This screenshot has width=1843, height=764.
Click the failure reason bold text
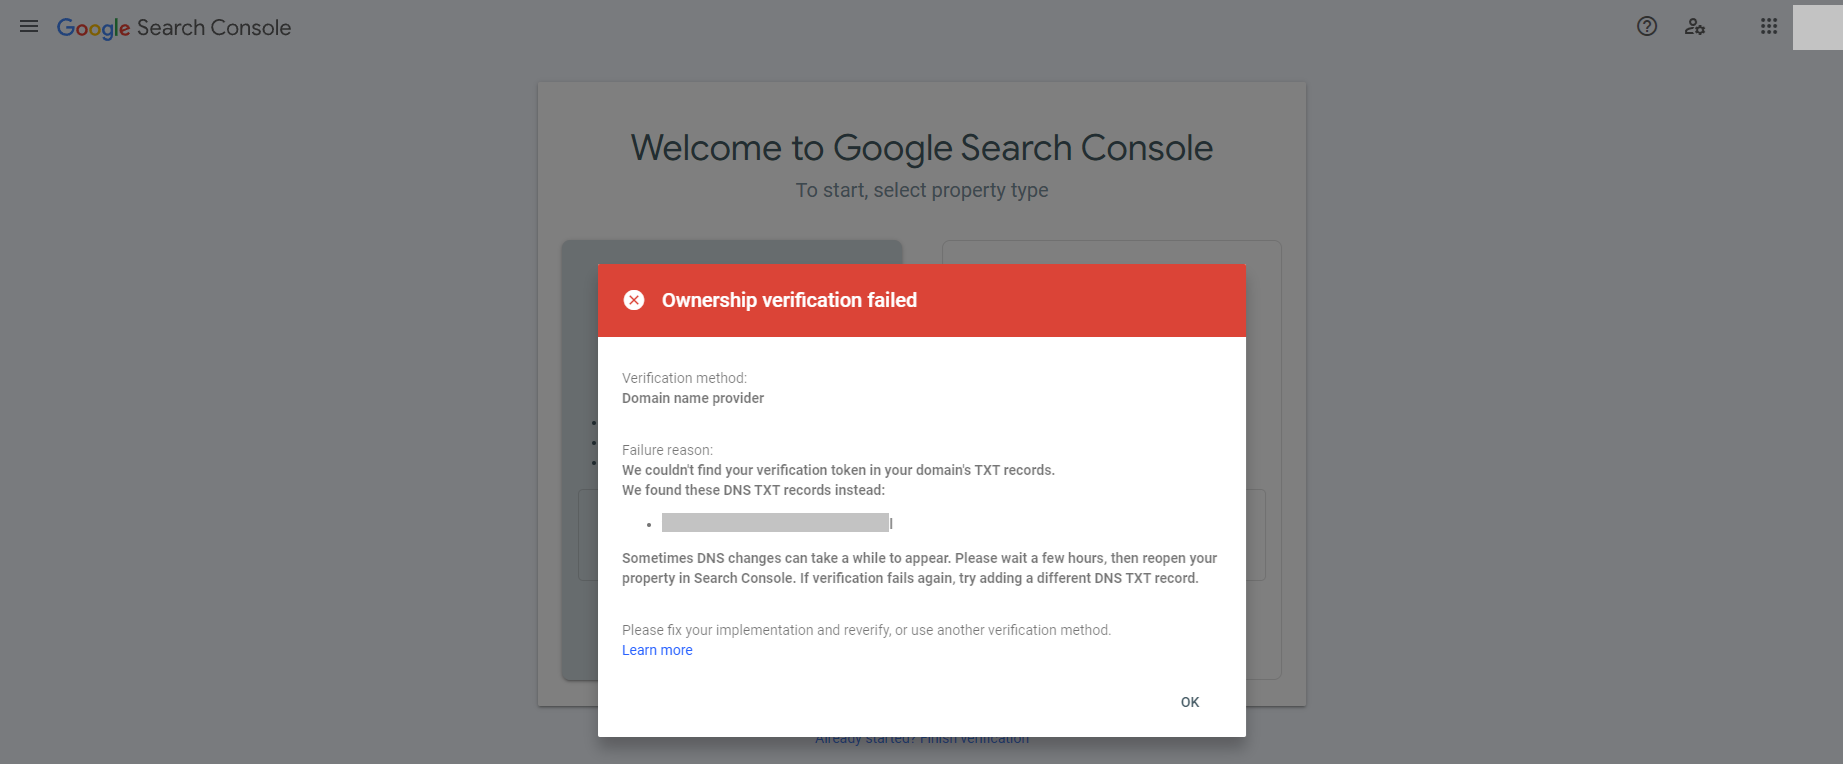coord(838,469)
